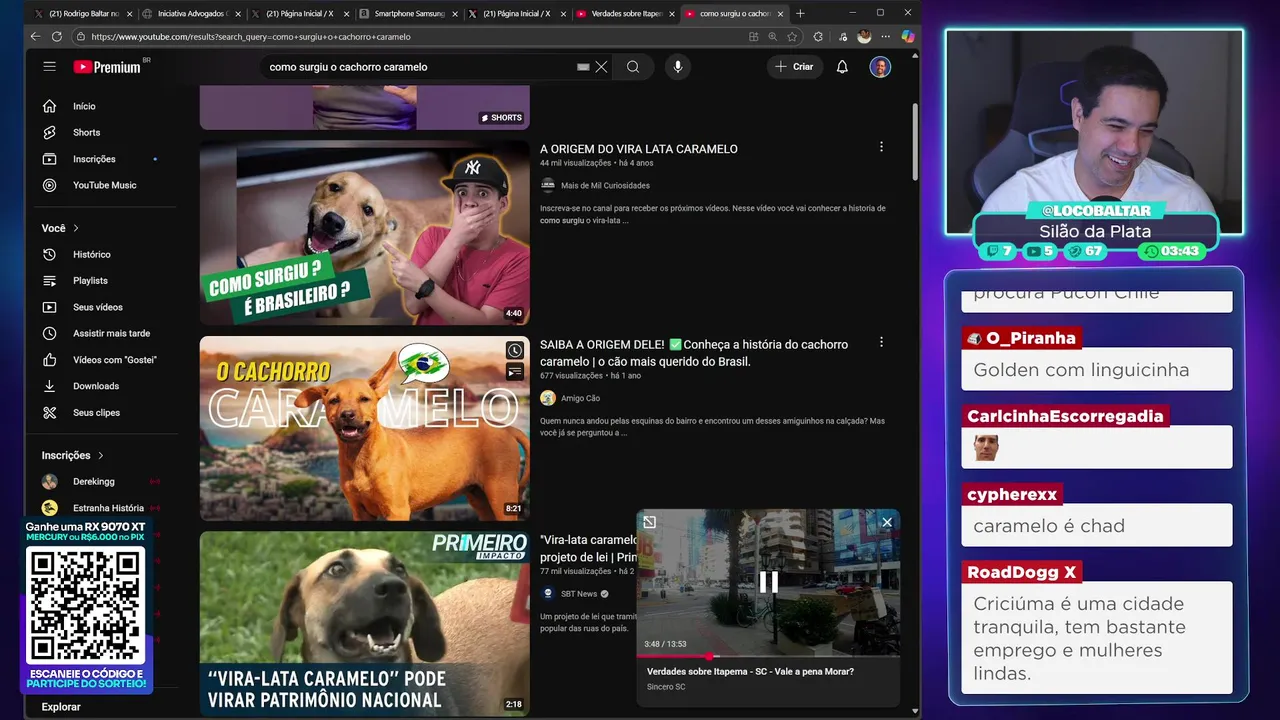Open the browser three-dot settings menu
The height and width of the screenshot is (720, 1280).
tap(886, 36)
